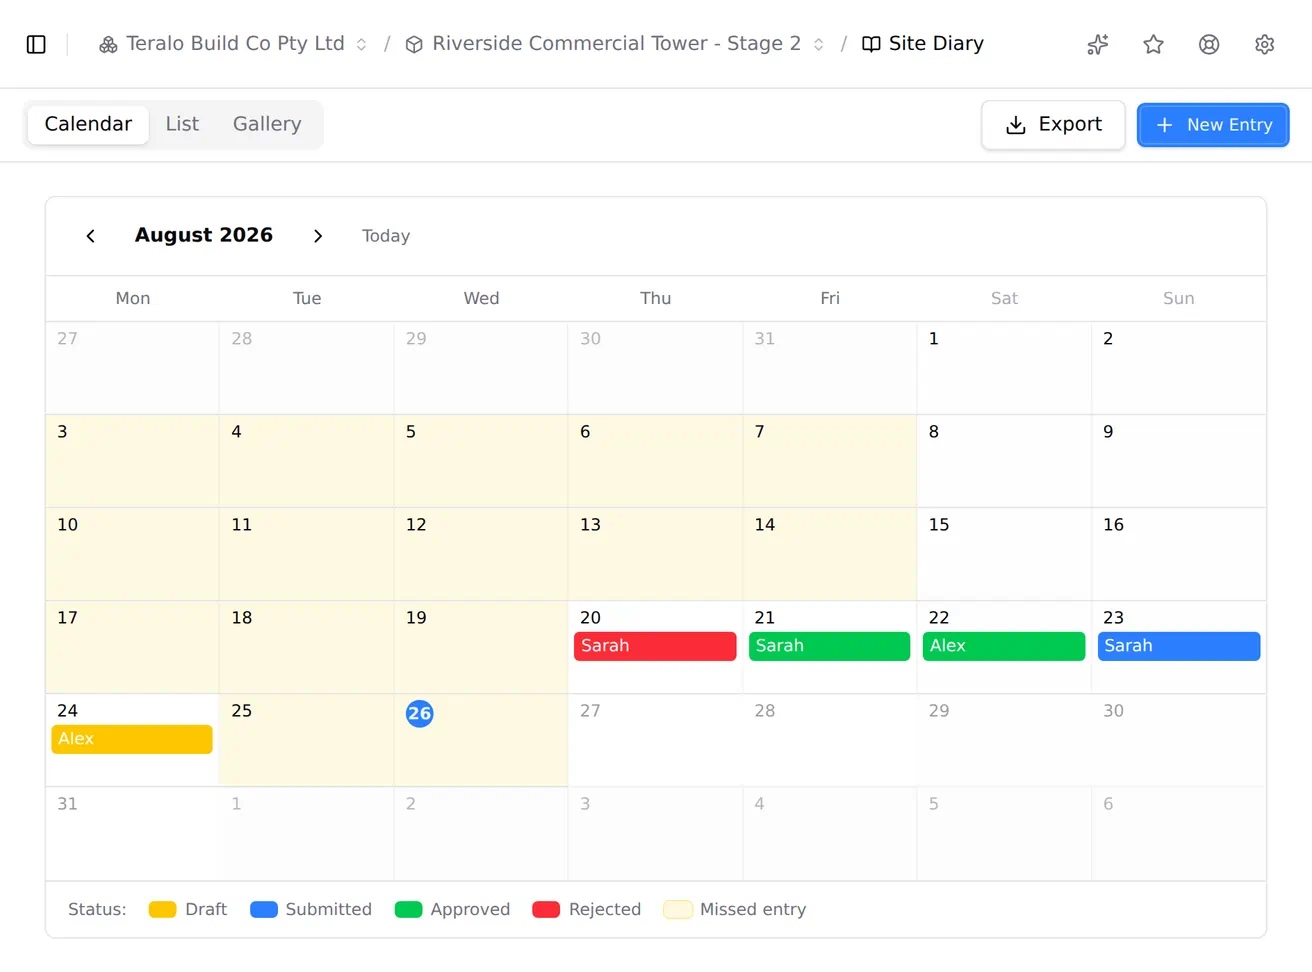Open Sarah's submitted entry on the 23rd
This screenshot has height=972, width=1312.
click(x=1179, y=646)
